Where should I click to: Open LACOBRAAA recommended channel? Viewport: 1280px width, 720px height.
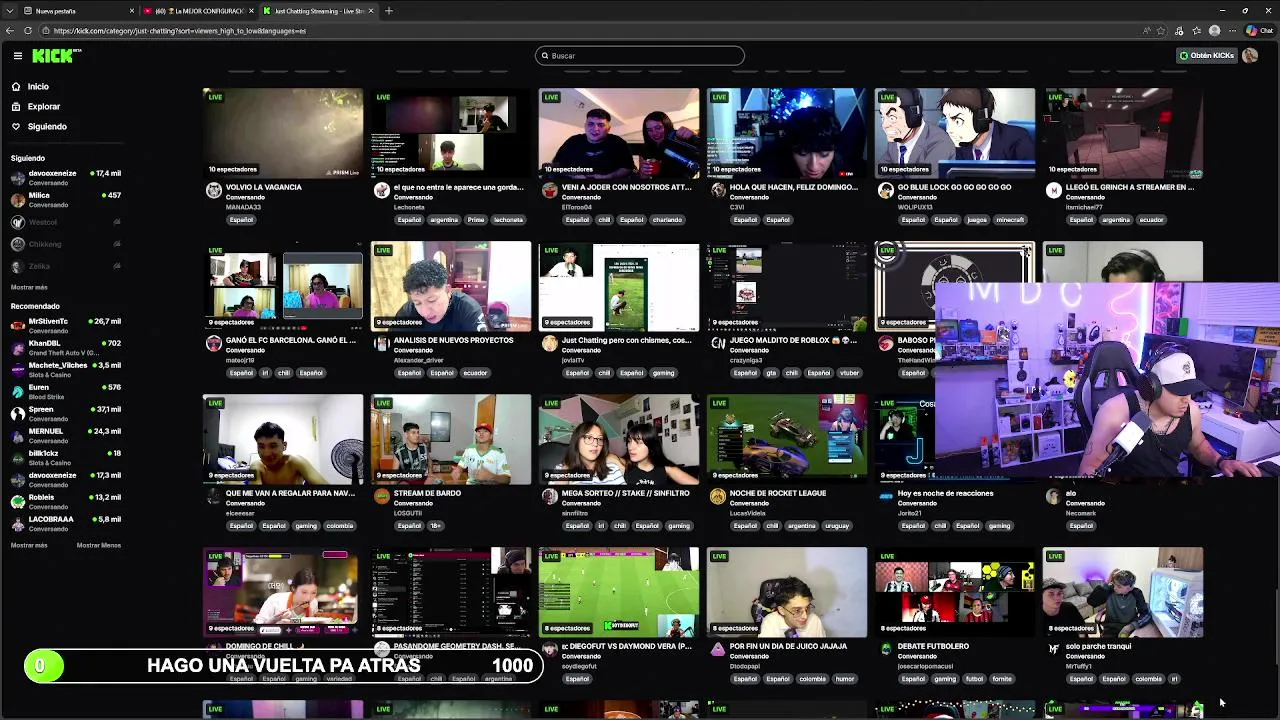click(65, 524)
